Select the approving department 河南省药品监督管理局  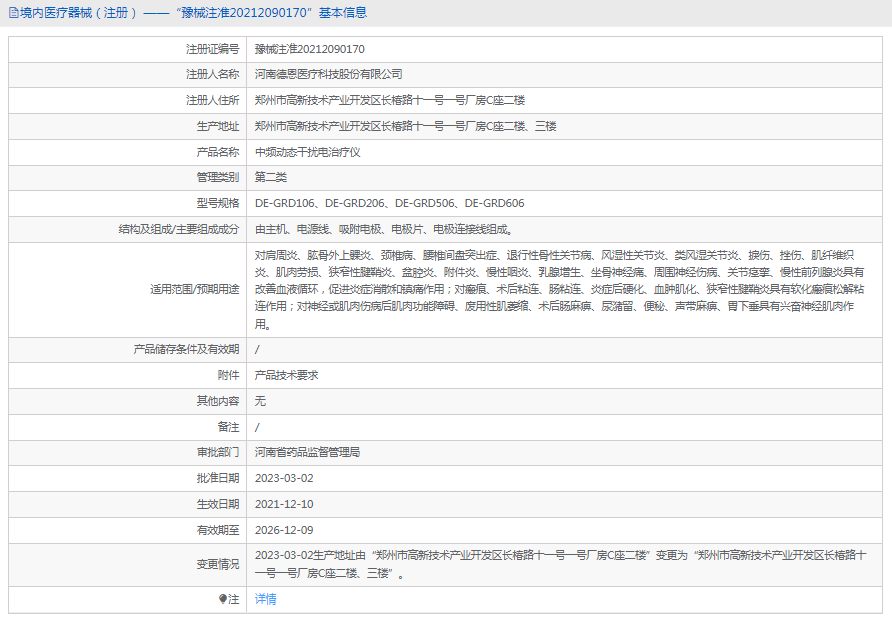point(307,452)
